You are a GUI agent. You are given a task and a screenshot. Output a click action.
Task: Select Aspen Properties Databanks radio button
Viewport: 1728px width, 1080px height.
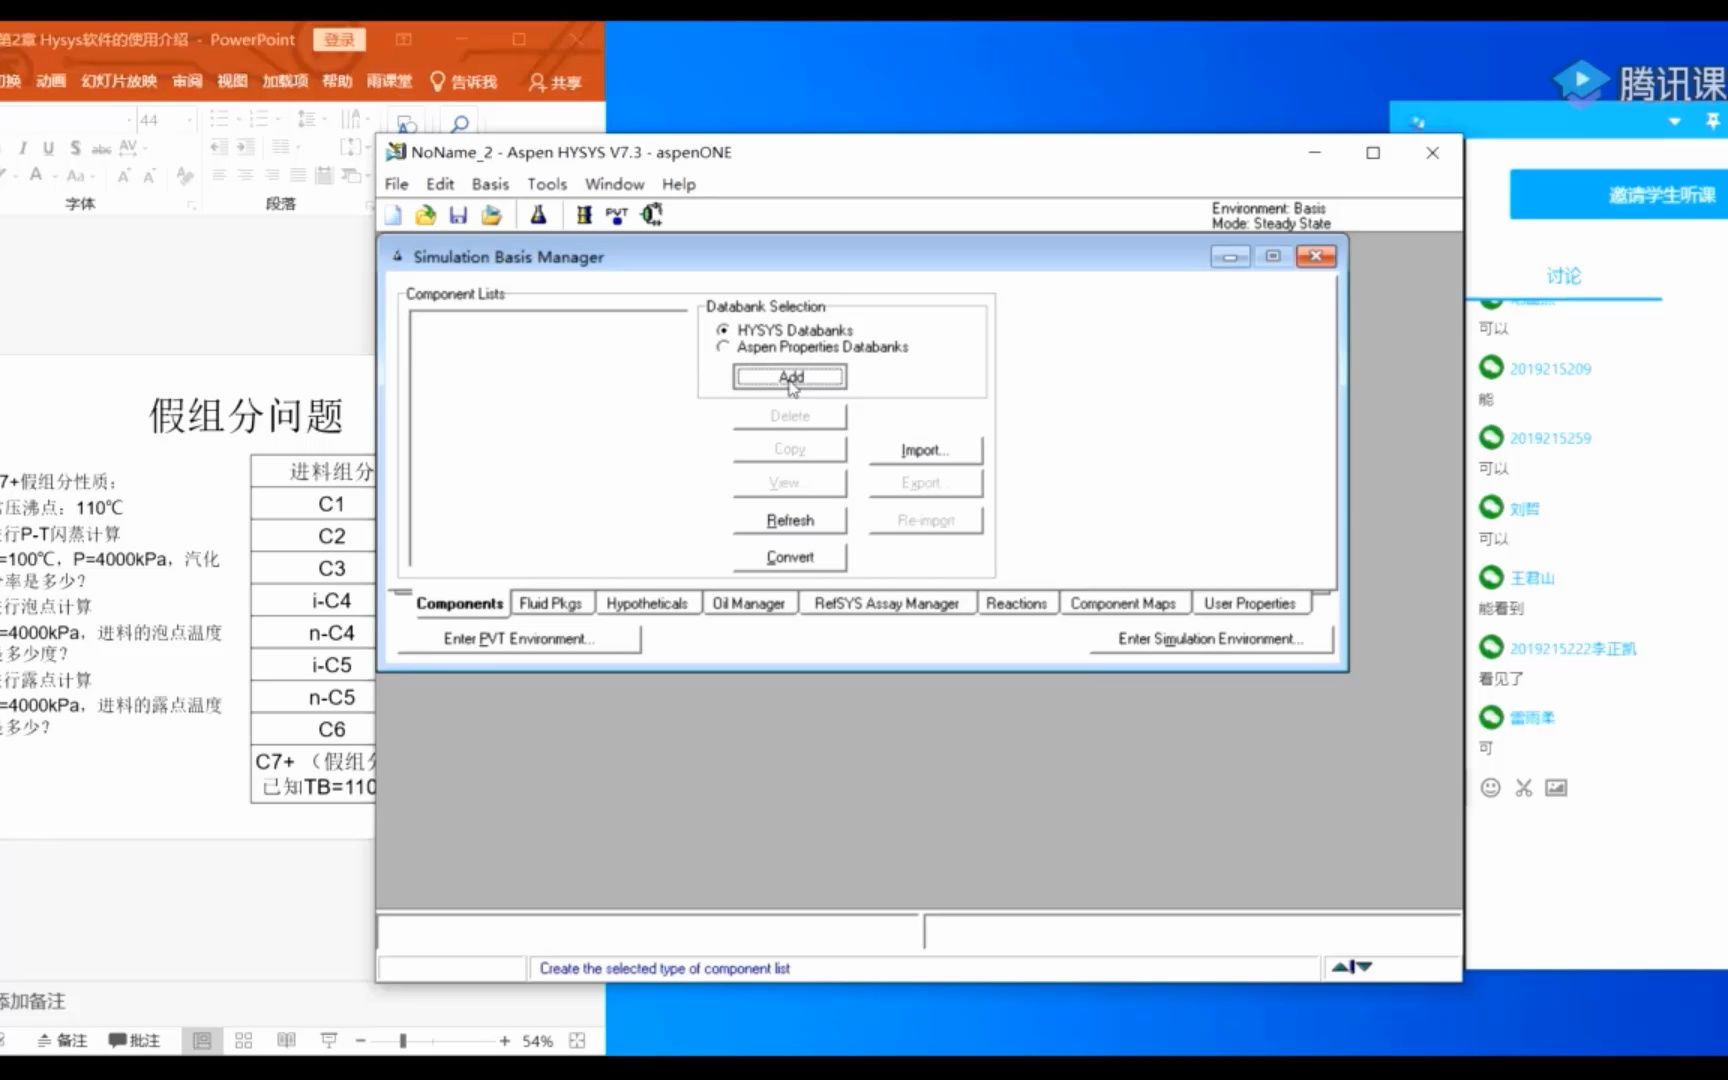(x=723, y=347)
